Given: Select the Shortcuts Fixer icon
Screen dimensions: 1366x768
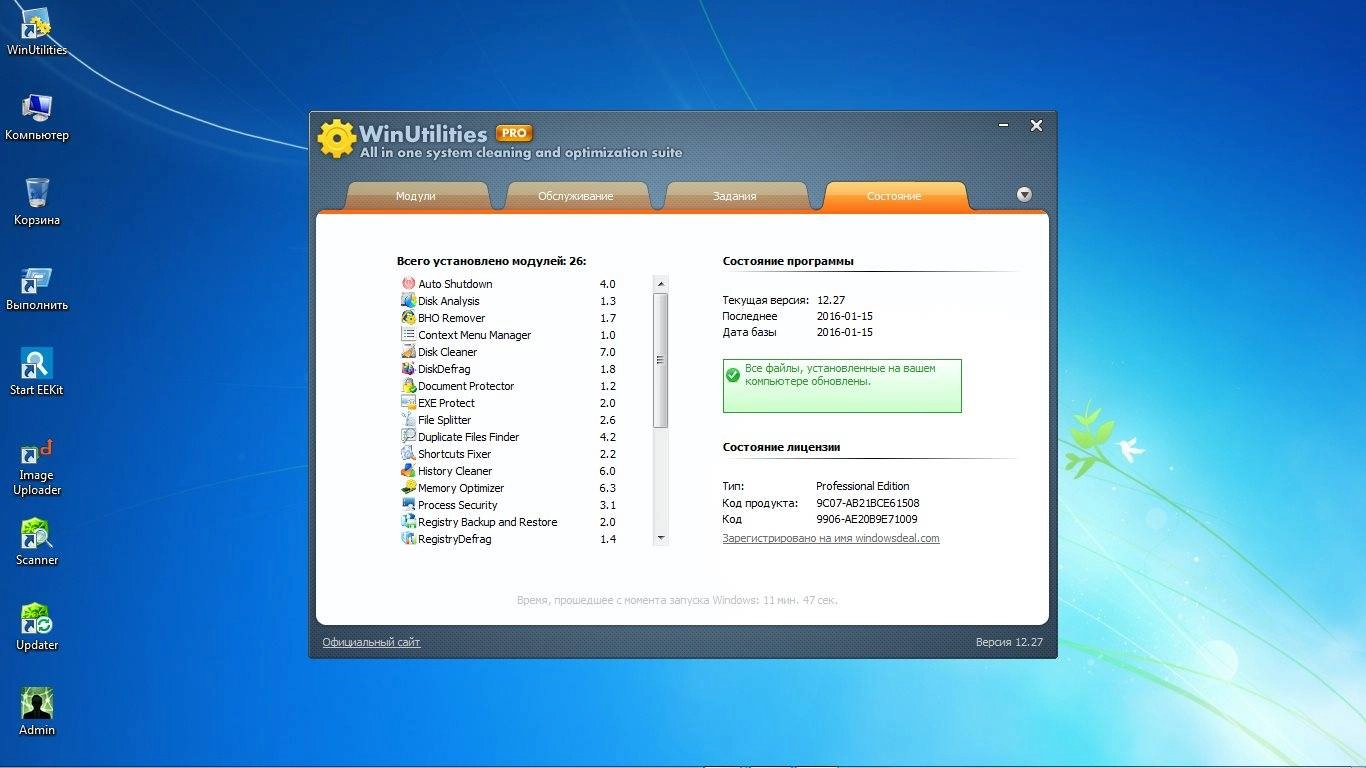Looking at the screenshot, I should (x=408, y=454).
